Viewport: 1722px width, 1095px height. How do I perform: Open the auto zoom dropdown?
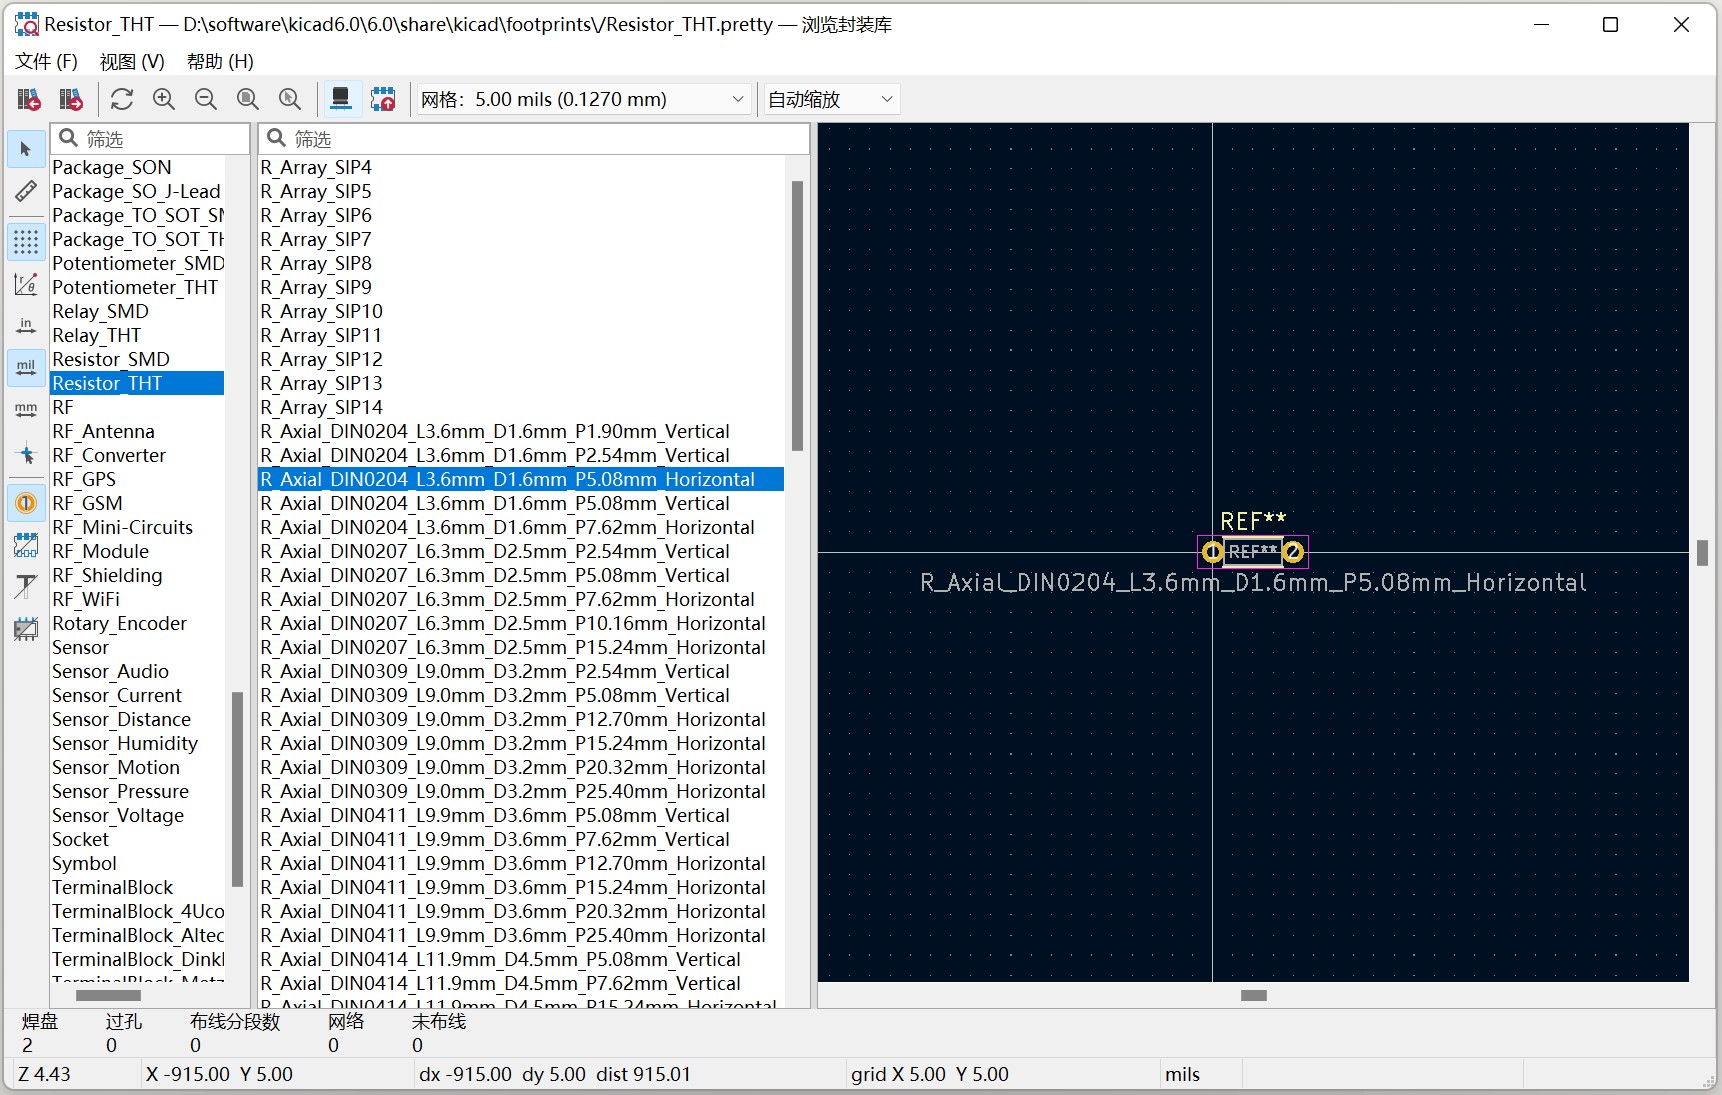(830, 99)
